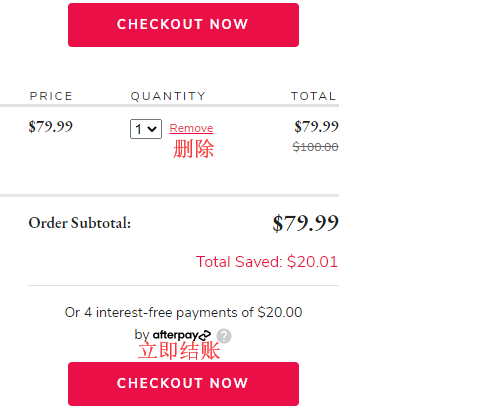Image resolution: width=483 pixels, height=409 pixels.
Task: Click the afterpay help question mark icon
Action: [224, 336]
